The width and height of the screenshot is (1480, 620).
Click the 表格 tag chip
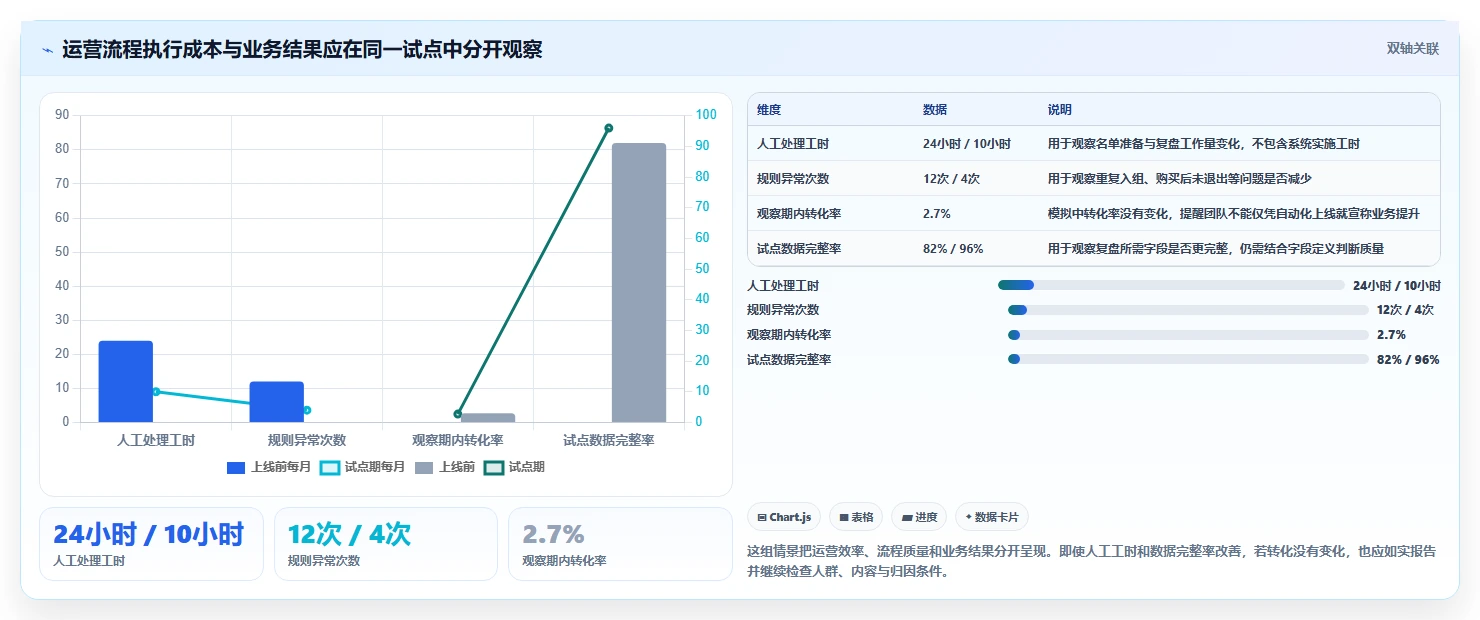[x=856, y=517]
